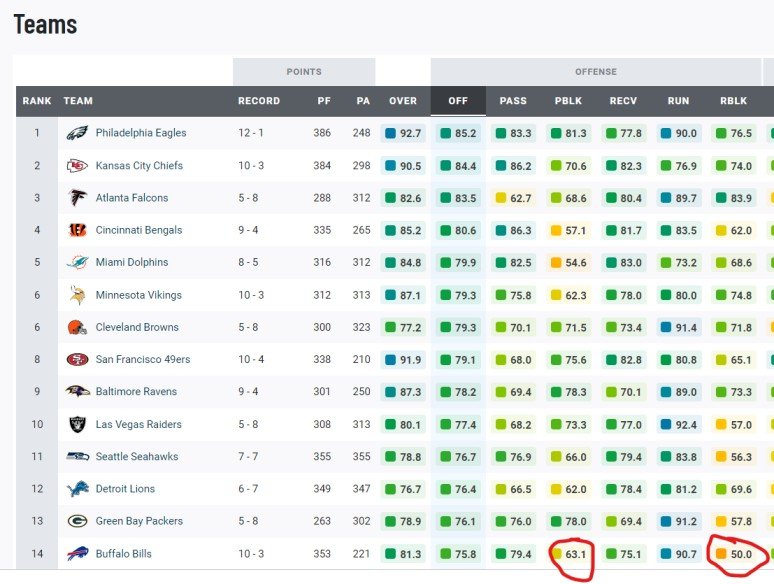Click the Cleveland Browns helmet logo
774x584 pixels.
click(x=77, y=327)
